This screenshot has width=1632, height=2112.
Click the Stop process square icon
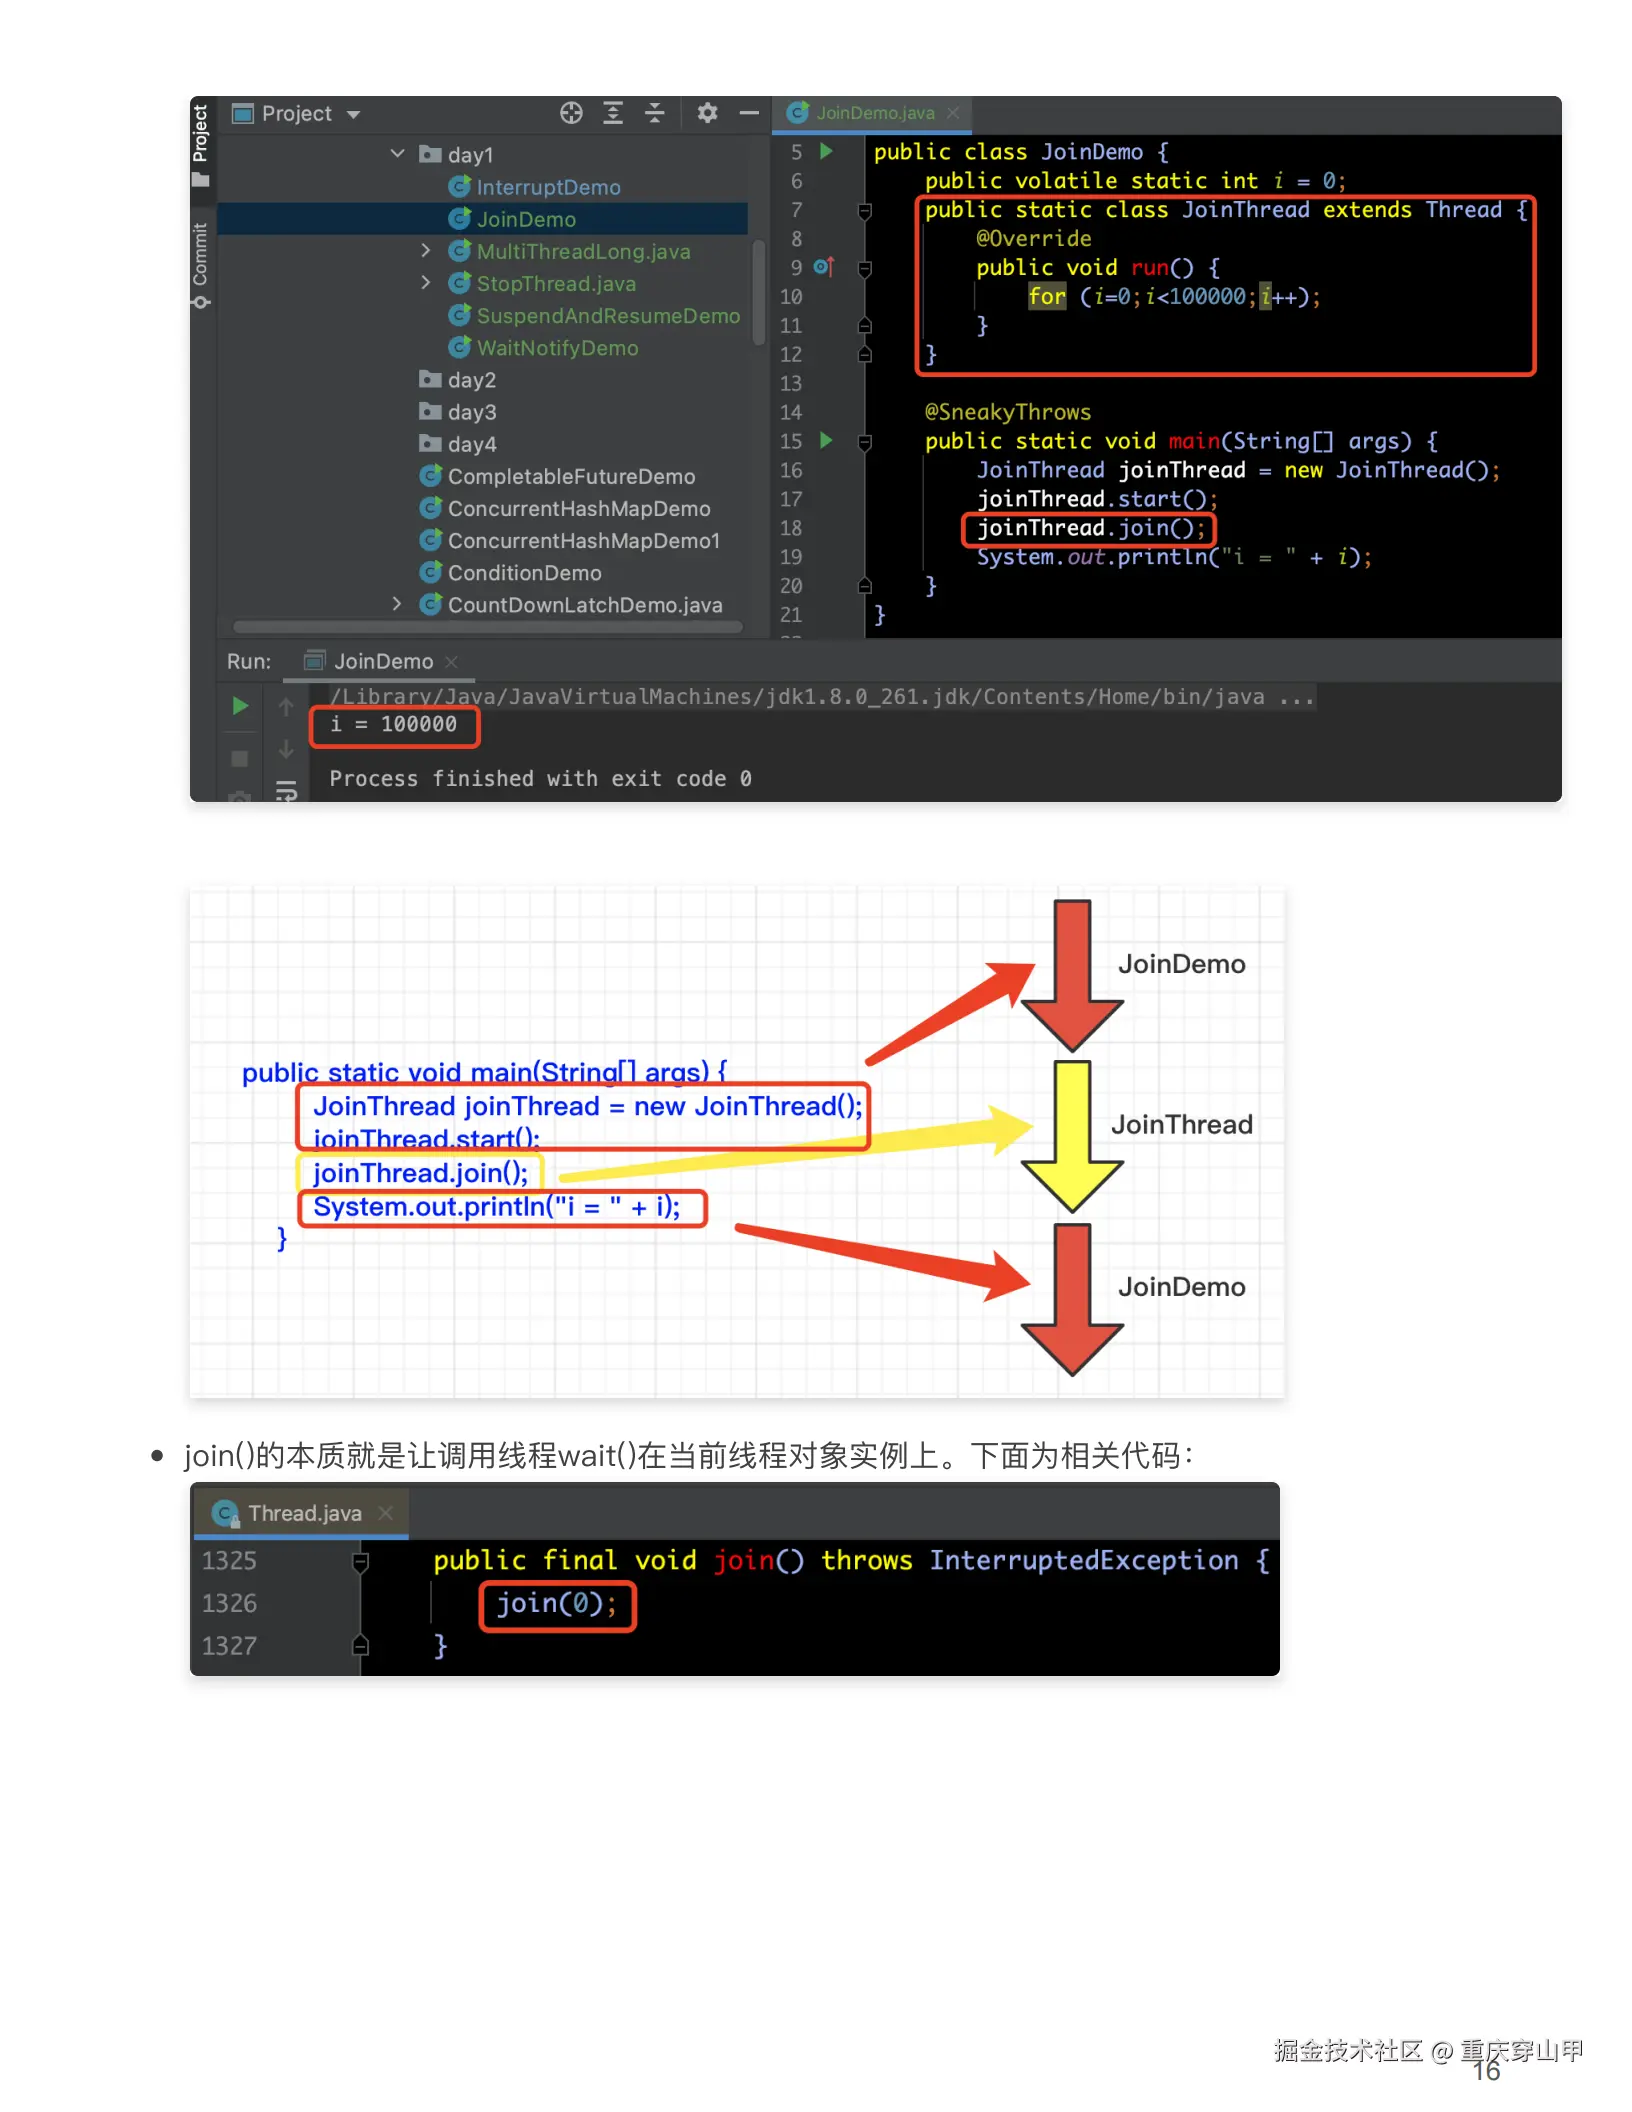[240, 759]
